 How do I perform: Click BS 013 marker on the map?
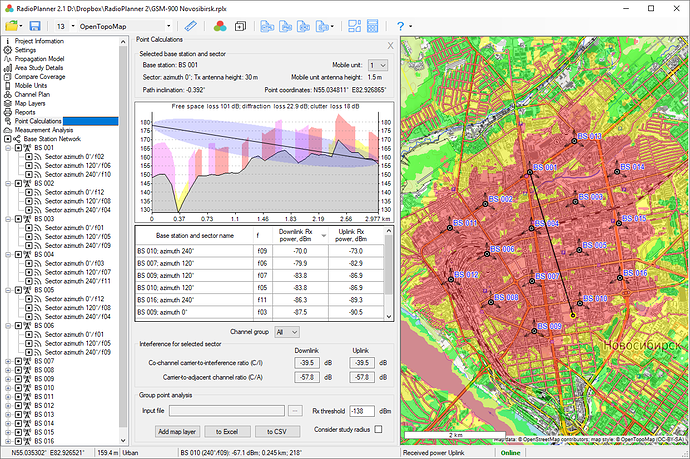[574, 141]
